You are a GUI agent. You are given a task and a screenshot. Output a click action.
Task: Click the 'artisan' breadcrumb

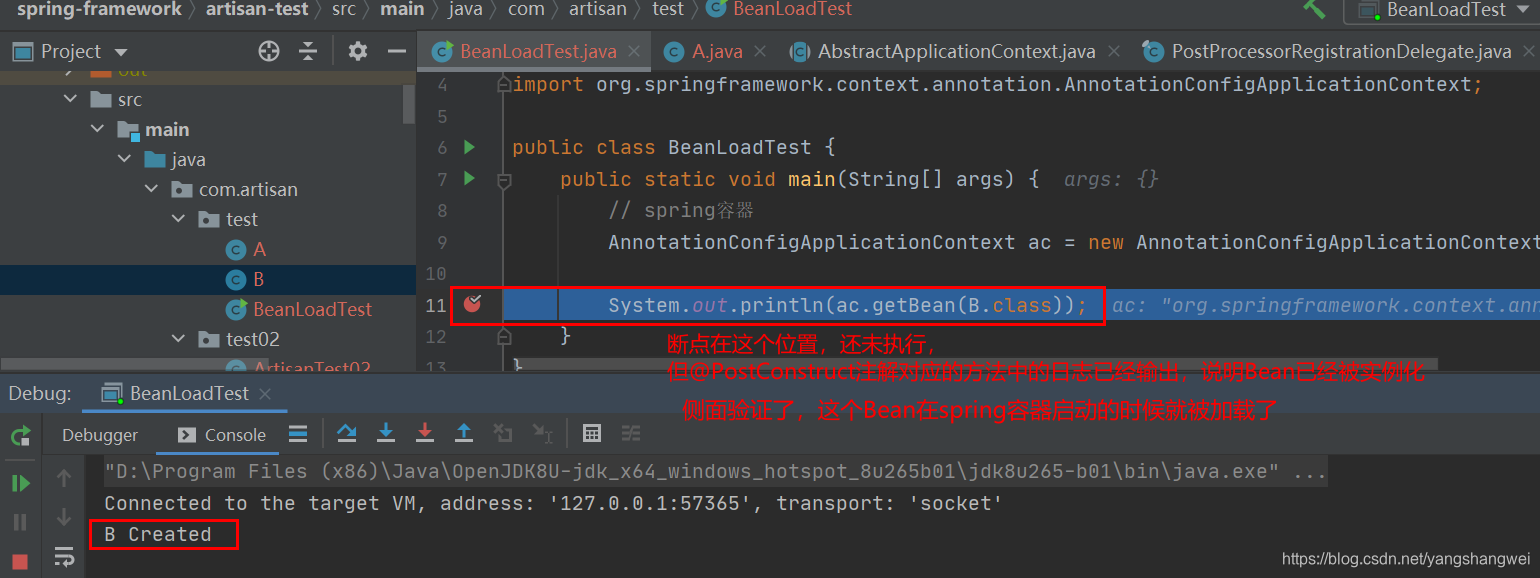click(598, 9)
